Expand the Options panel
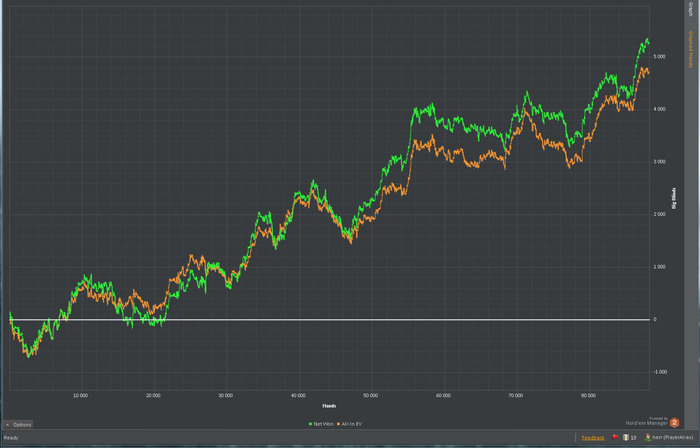This screenshot has height=448, width=700. coord(18,425)
